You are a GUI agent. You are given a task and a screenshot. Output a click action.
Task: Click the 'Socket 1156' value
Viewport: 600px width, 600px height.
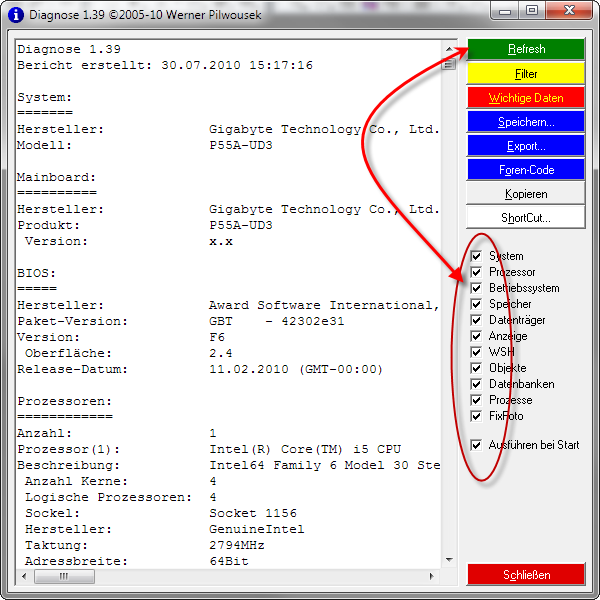(253, 513)
